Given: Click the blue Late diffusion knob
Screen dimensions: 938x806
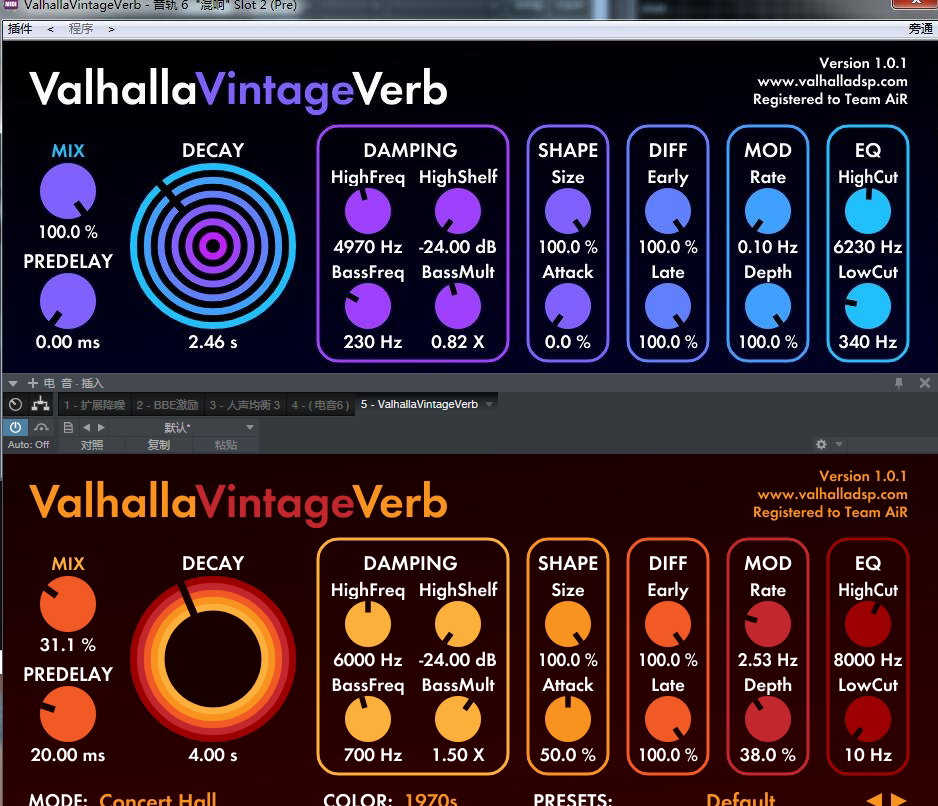Looking at the screenshot, I should click(668, 306).
